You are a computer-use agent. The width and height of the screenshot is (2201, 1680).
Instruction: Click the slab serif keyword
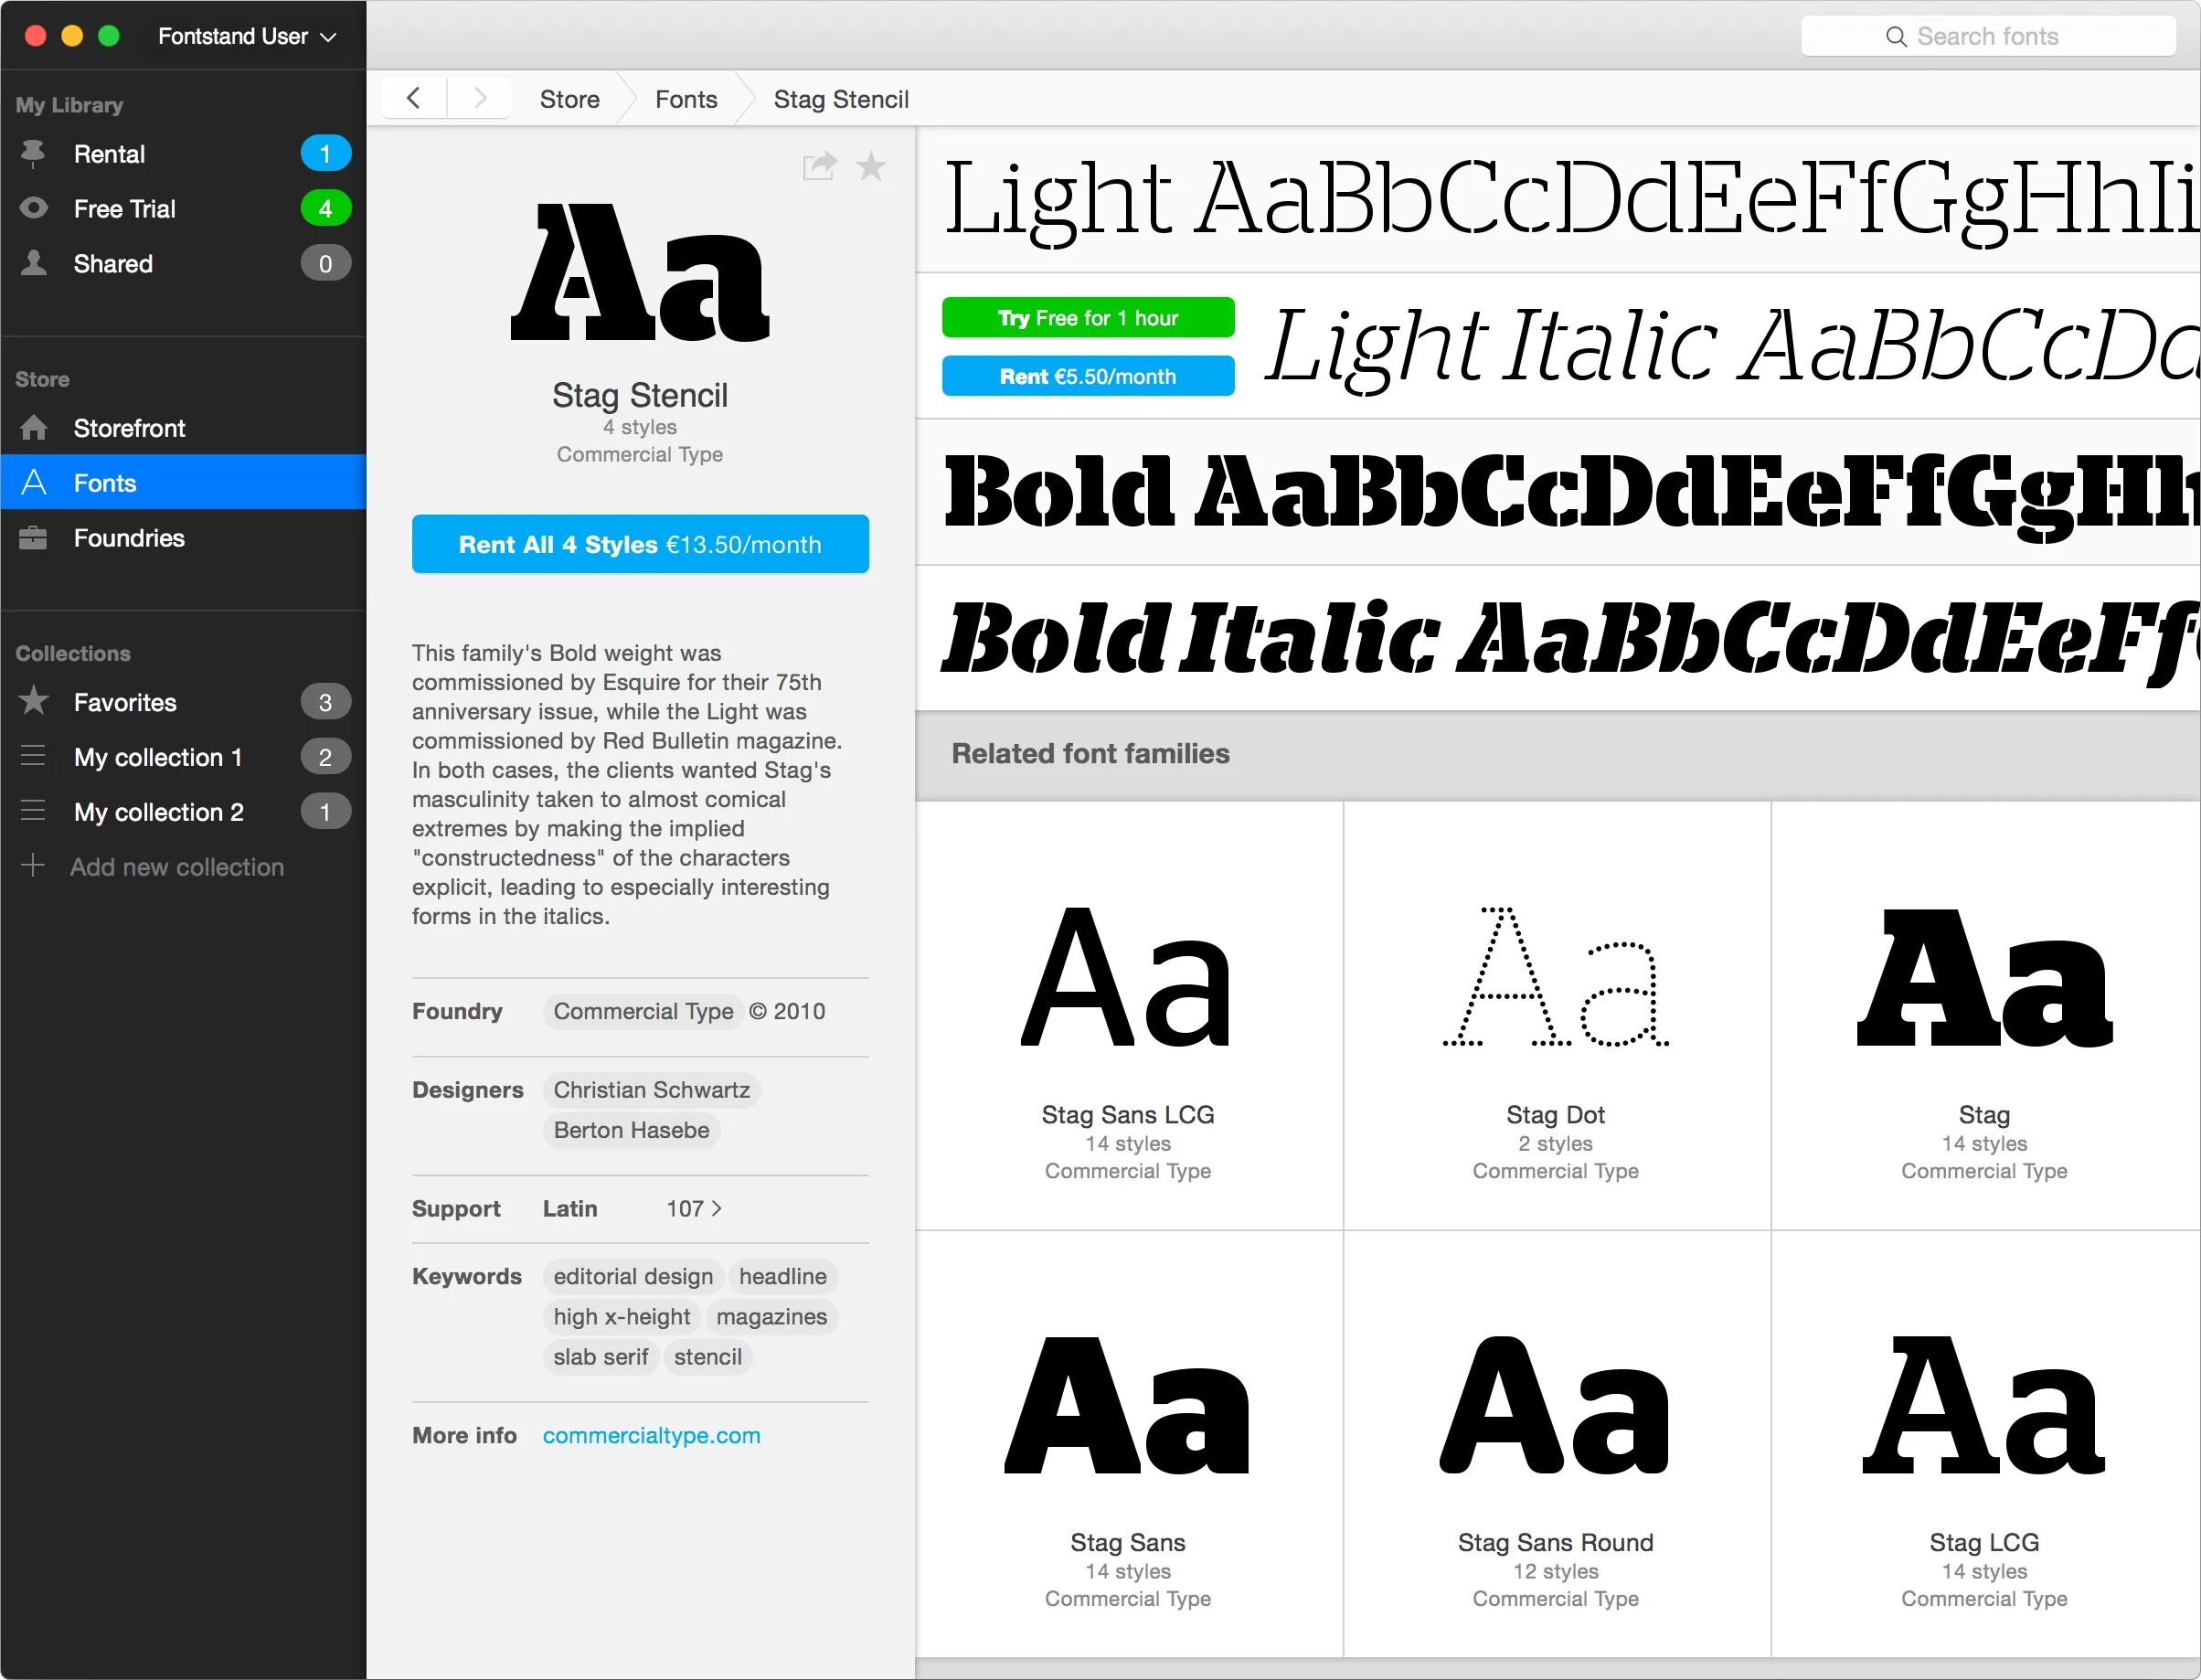point(601,1357)
